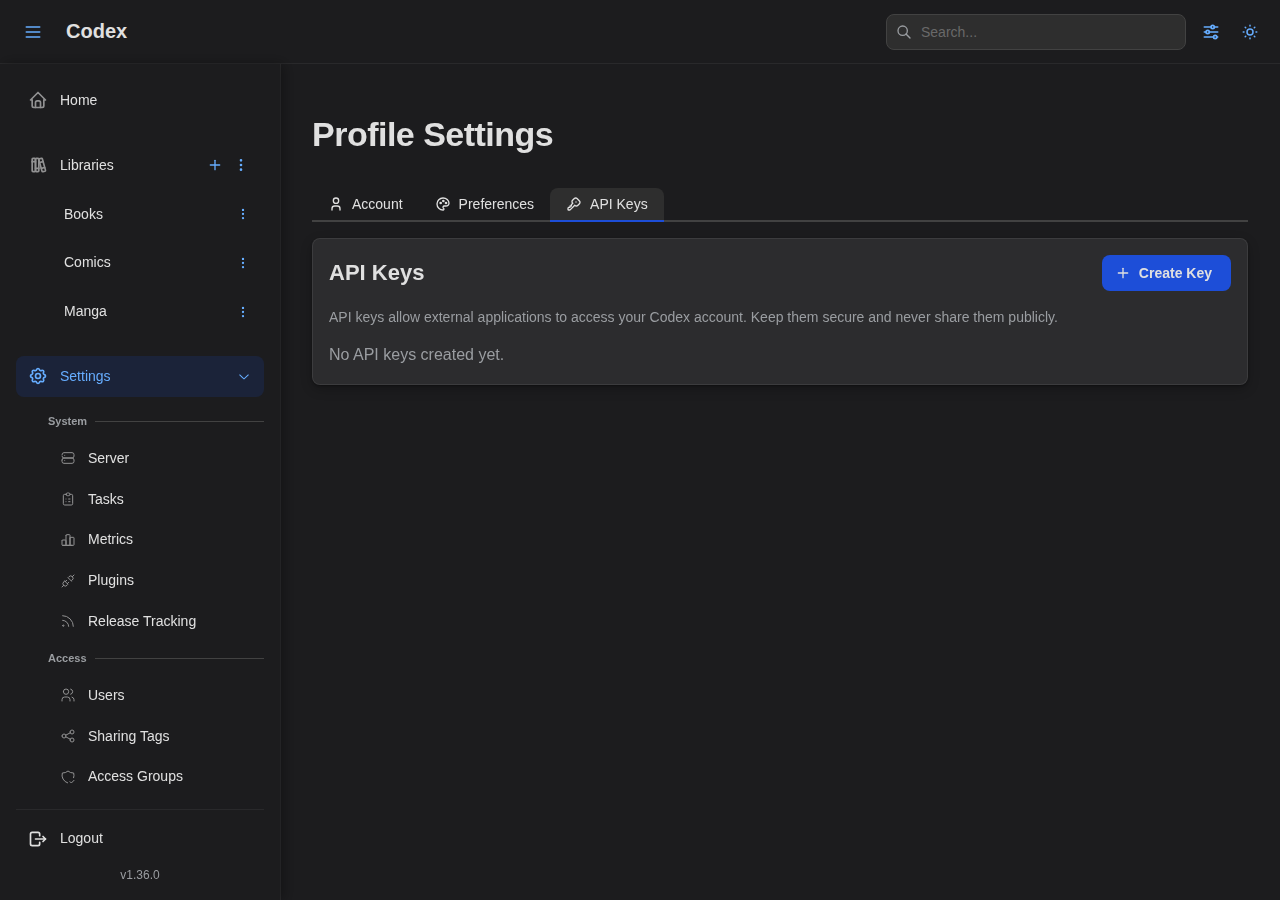Log out via Logout button
The height and width of the screenshot is (900, 1280).
coord(140,838)
